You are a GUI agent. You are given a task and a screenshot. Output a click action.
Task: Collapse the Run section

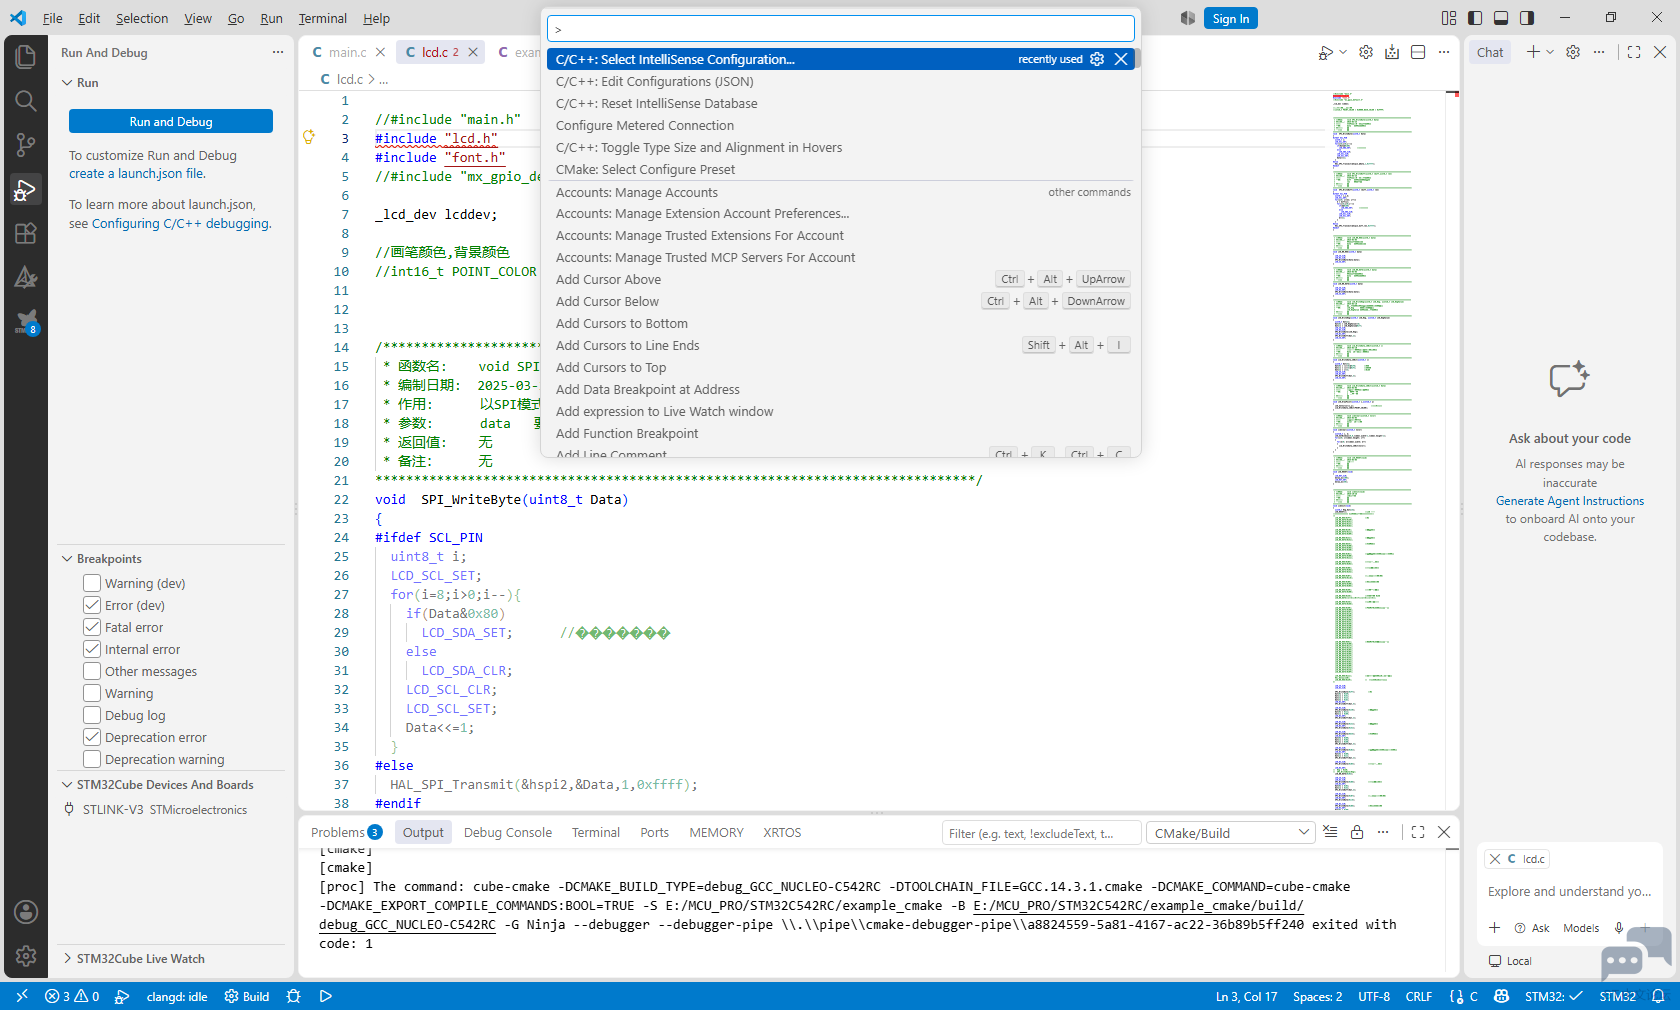67,83
